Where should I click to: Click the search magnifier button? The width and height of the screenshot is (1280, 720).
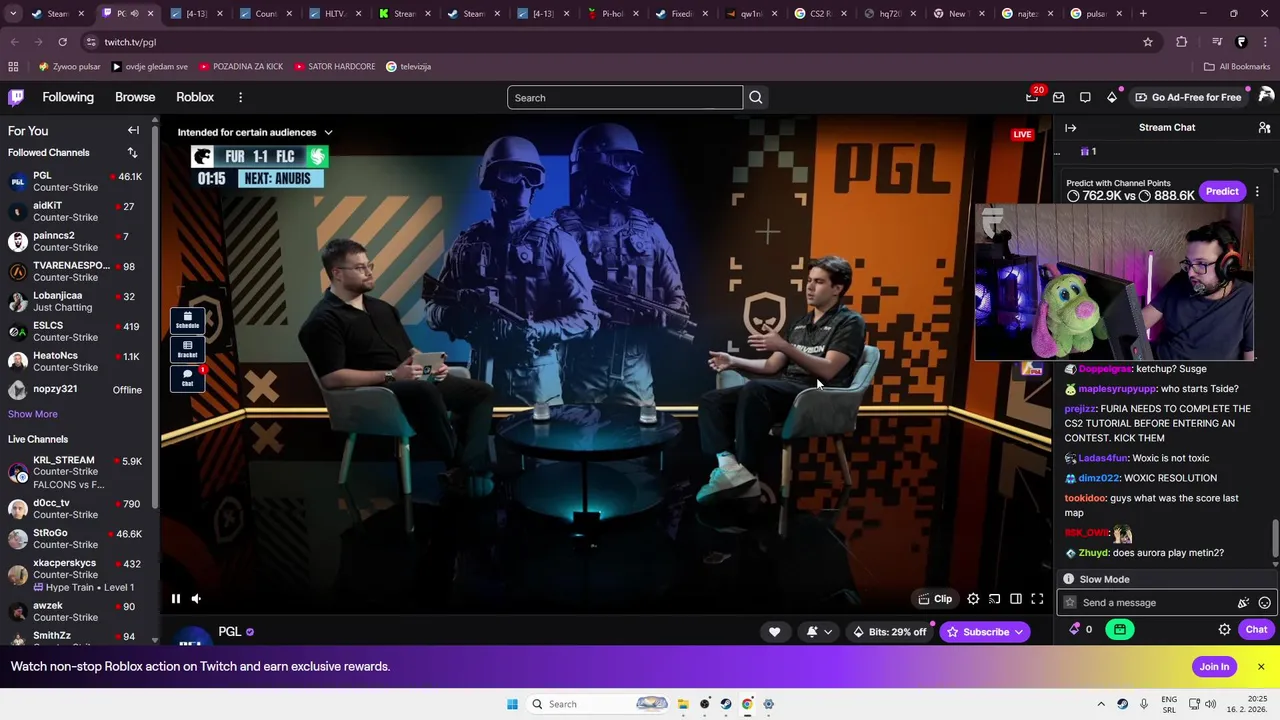click(x=756, y=97)
